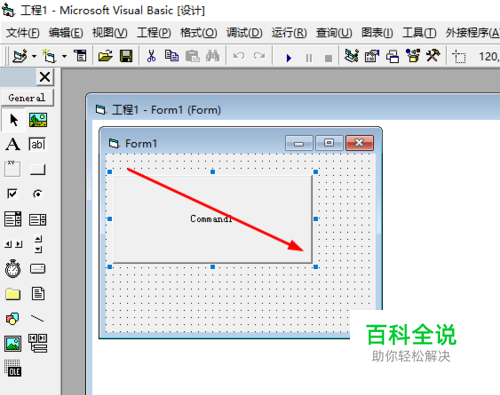Open the Toolbox via toolbar icon

click(433, 56)
